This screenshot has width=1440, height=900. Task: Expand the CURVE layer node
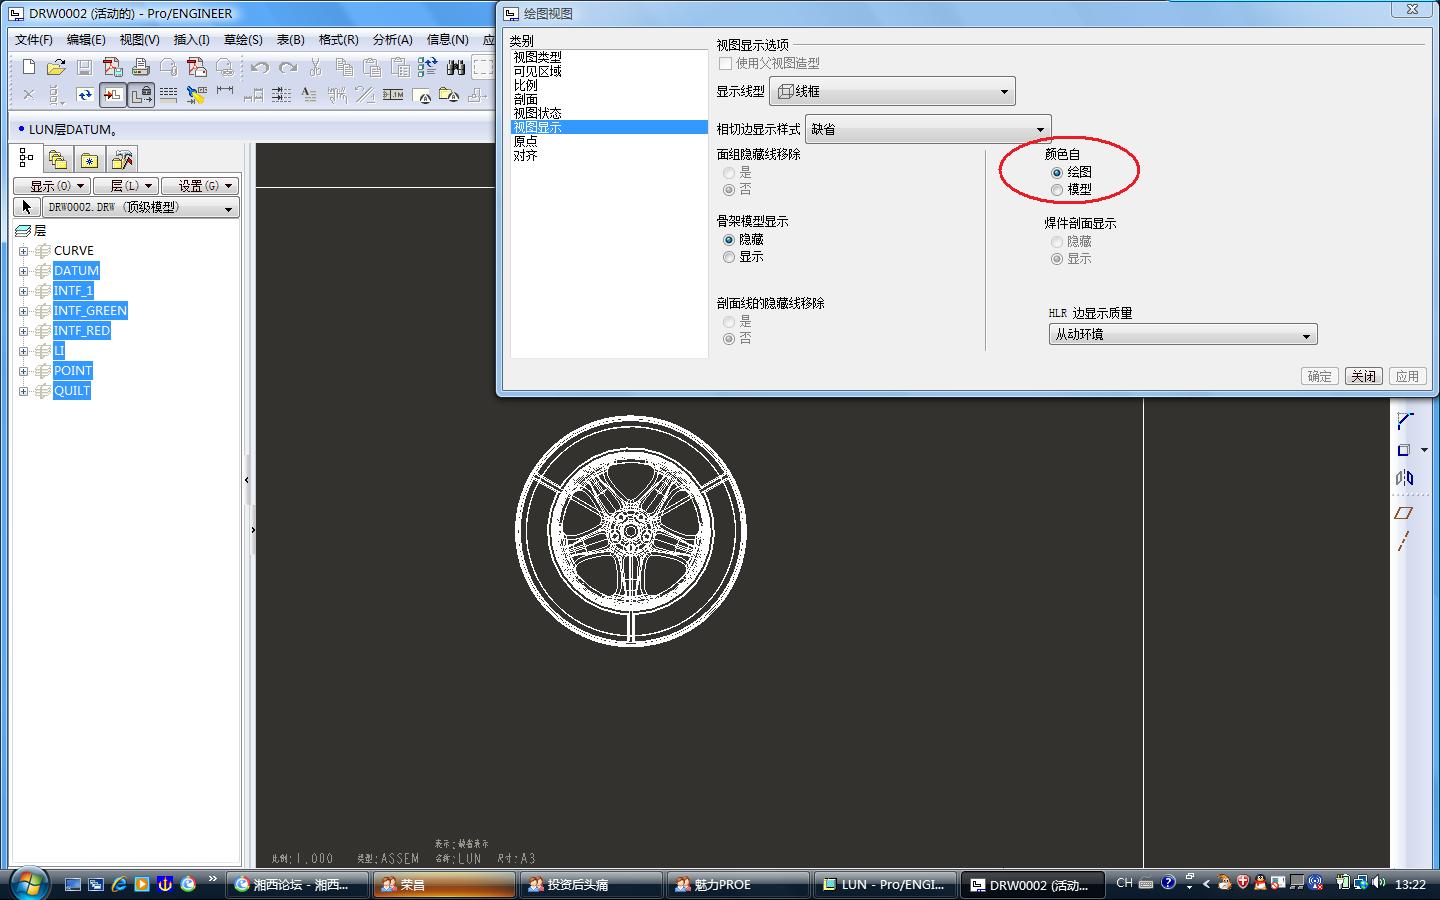point(24,251)
